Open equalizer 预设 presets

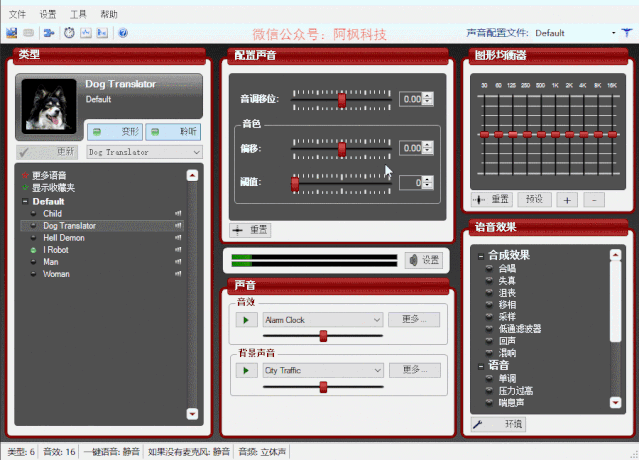[x=534, y=200]
